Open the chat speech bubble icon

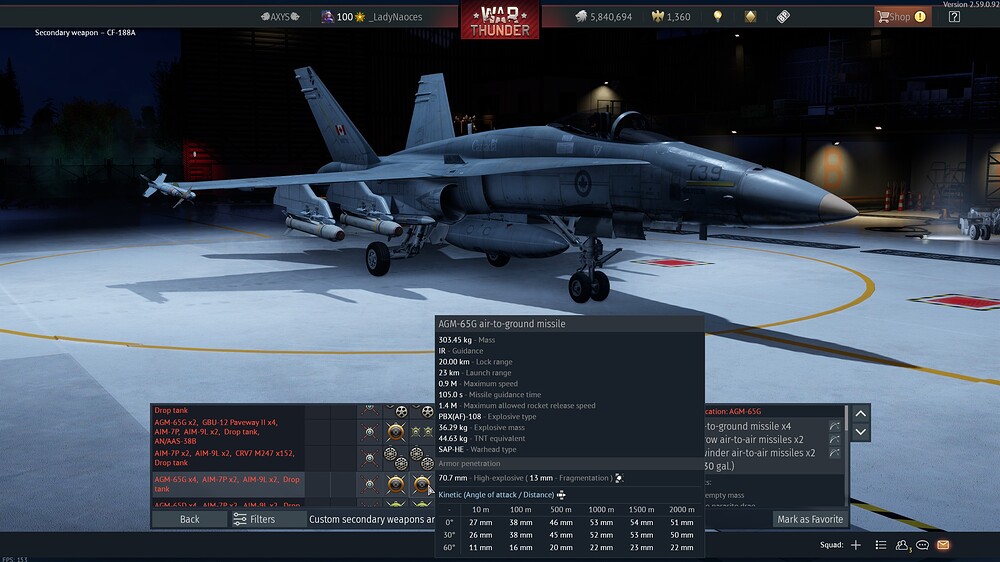click(x=922, y=545)
